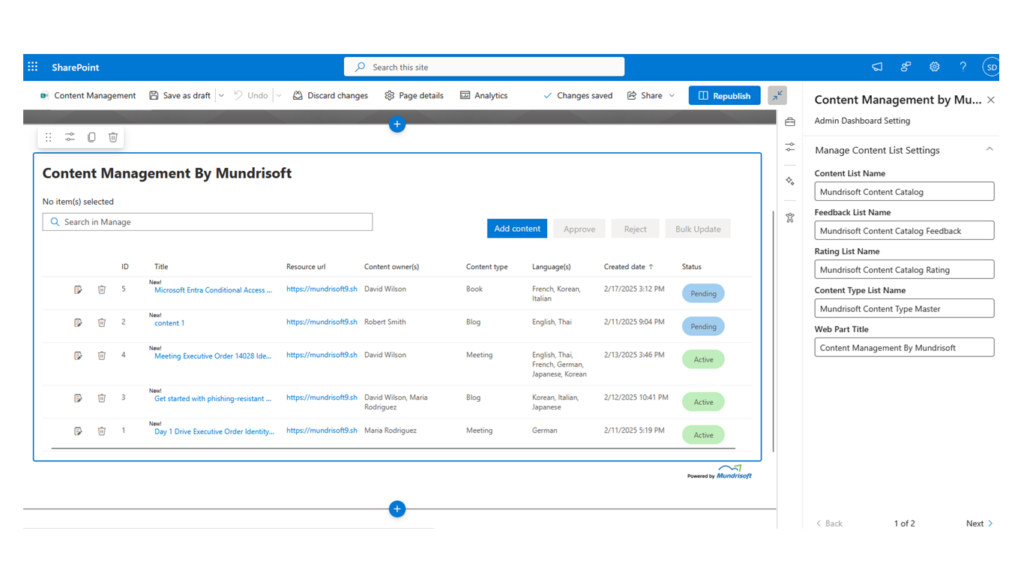Edit the Microsoft Entra Conditional Access row
Viewport: 1024px width, 576px height.
[78, 289]
